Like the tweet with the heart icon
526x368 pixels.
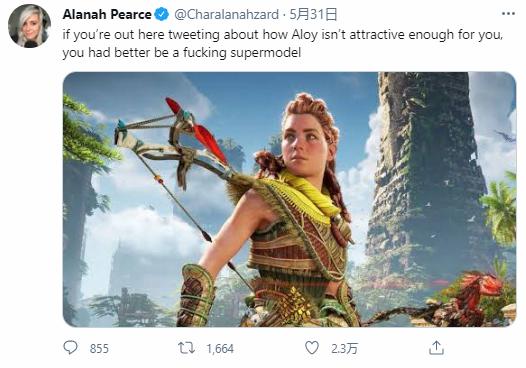coord(312,348)
